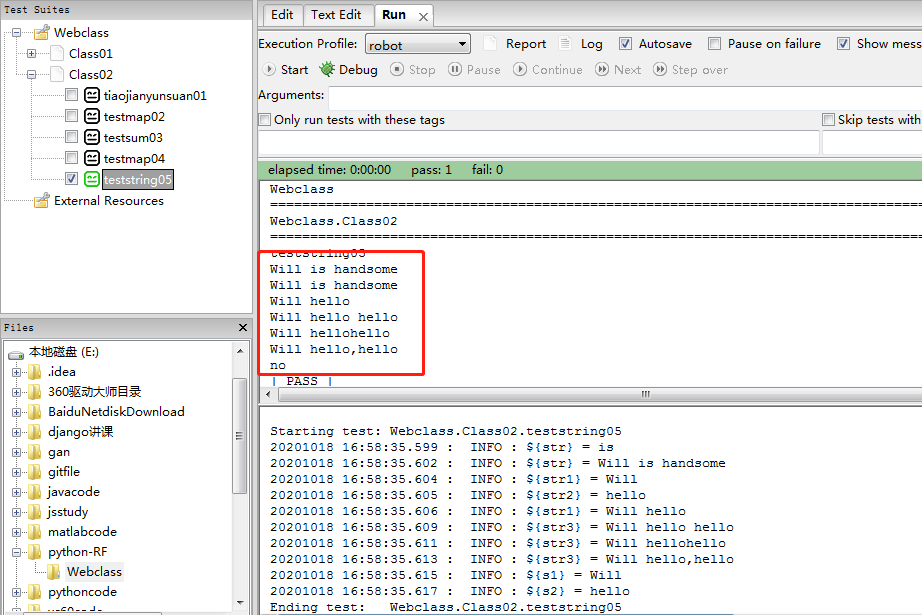Click the Class02 file icon
Image resolution: width=922 pixels, height=615 pixels.
click(x=57, y=75)
